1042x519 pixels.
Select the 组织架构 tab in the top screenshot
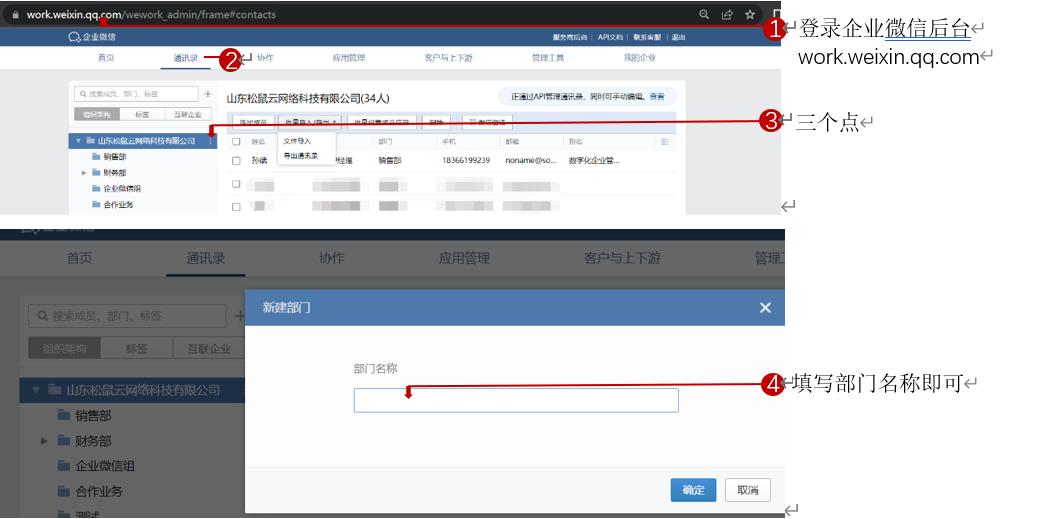pyautogui.click(x=96, y=115)
